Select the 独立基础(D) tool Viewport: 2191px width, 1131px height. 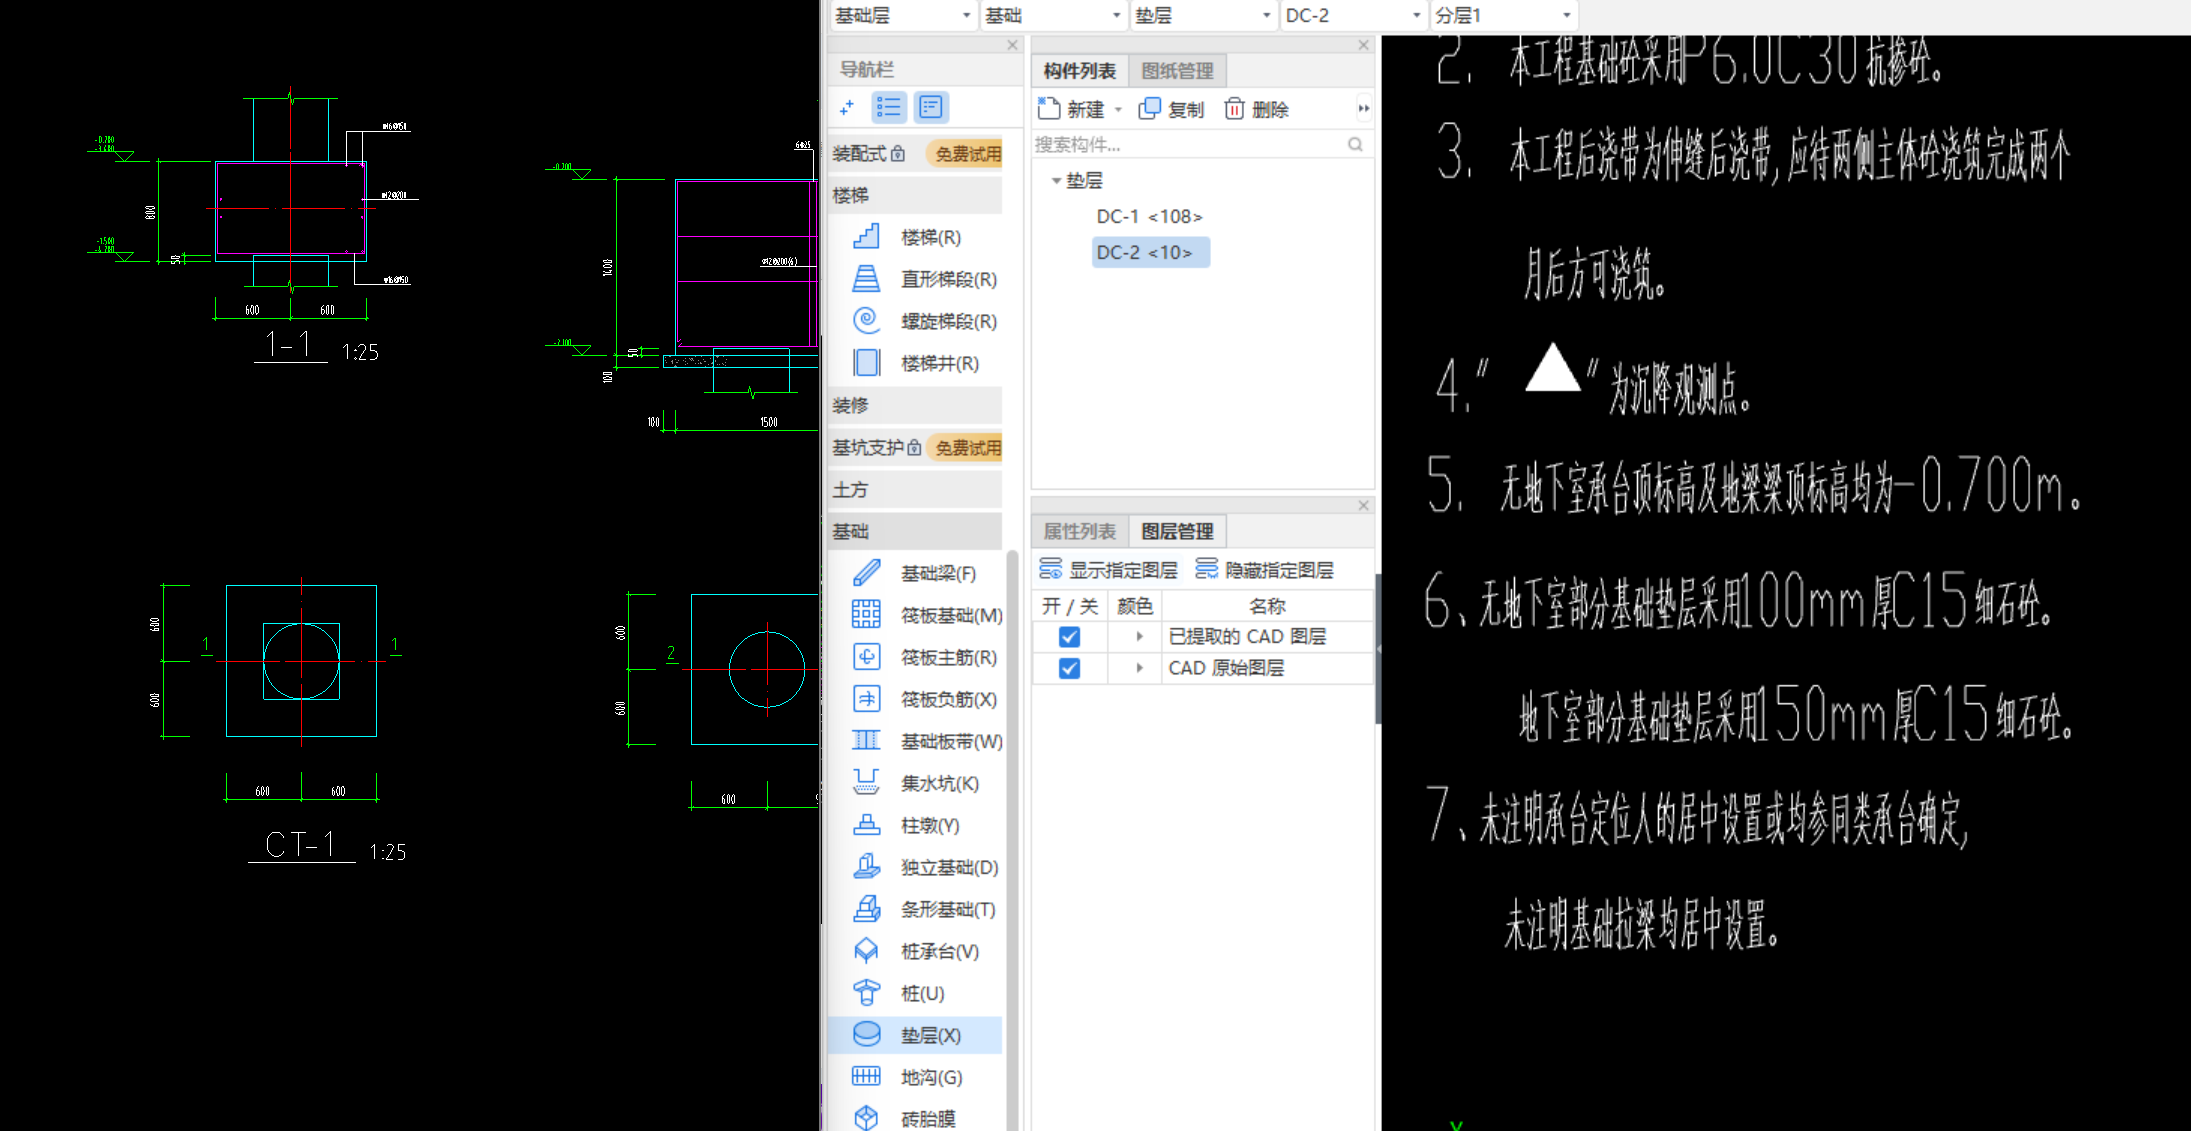pyautogui.click(x=915, y=867)
